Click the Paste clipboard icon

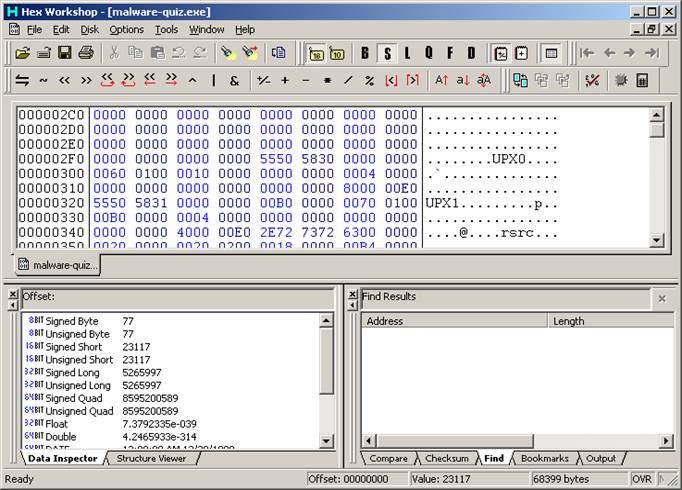[x=157, y=53]
